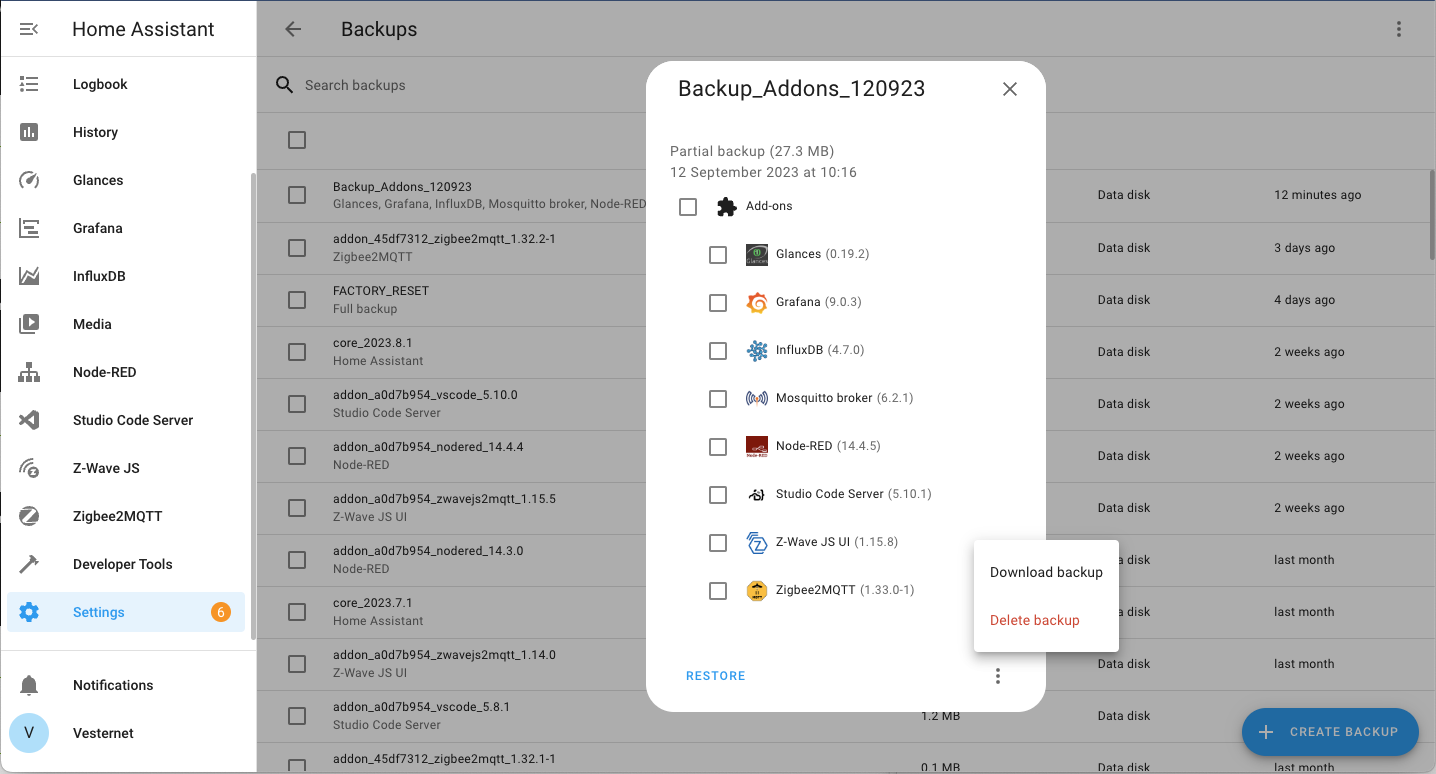Close the Backup_Addons_120923 dialog

coord(1010,89)
